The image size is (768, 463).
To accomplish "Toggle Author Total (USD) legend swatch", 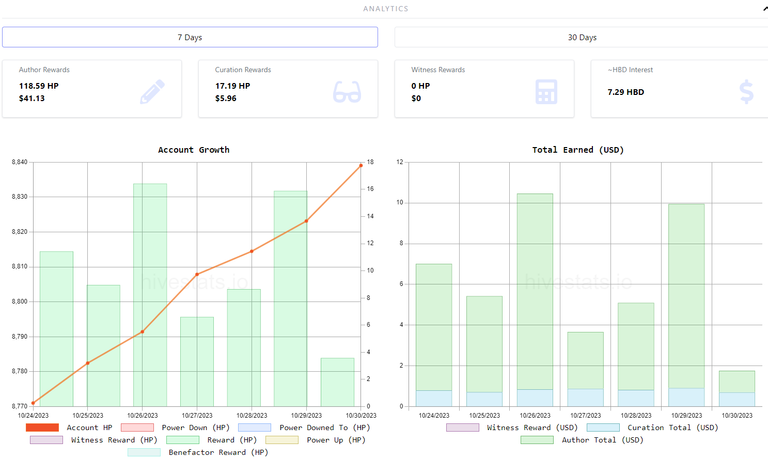I will tap(537, 440).
